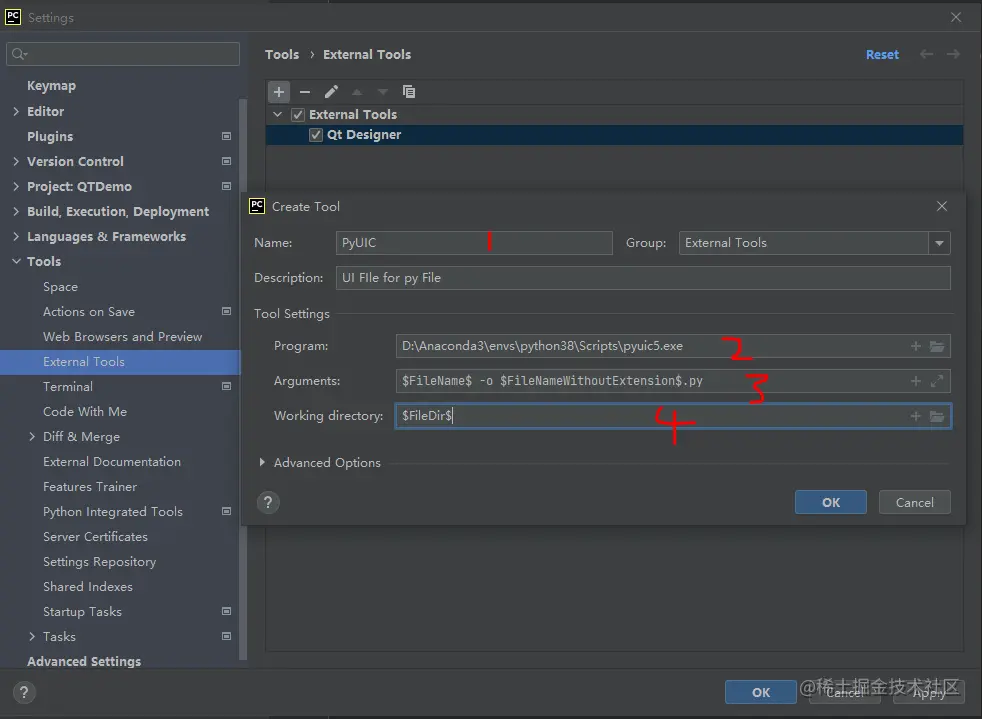
Task: Click the help question mark in Create Tool dialog
Action: [x=268, y=502]
